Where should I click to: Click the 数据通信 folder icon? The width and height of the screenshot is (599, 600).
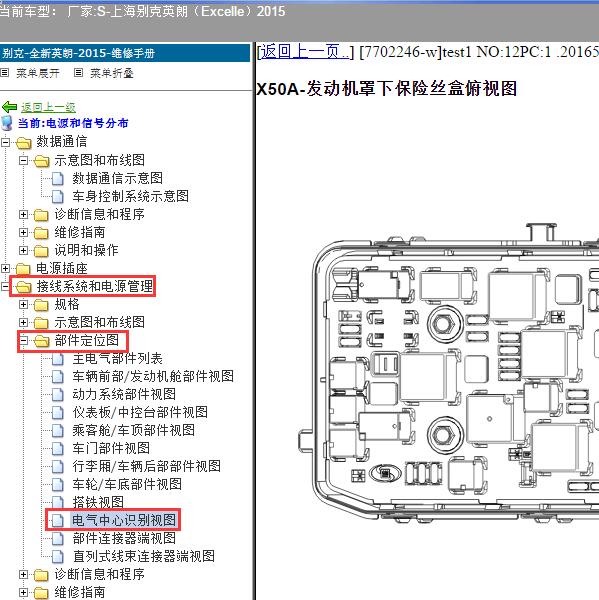24,143
